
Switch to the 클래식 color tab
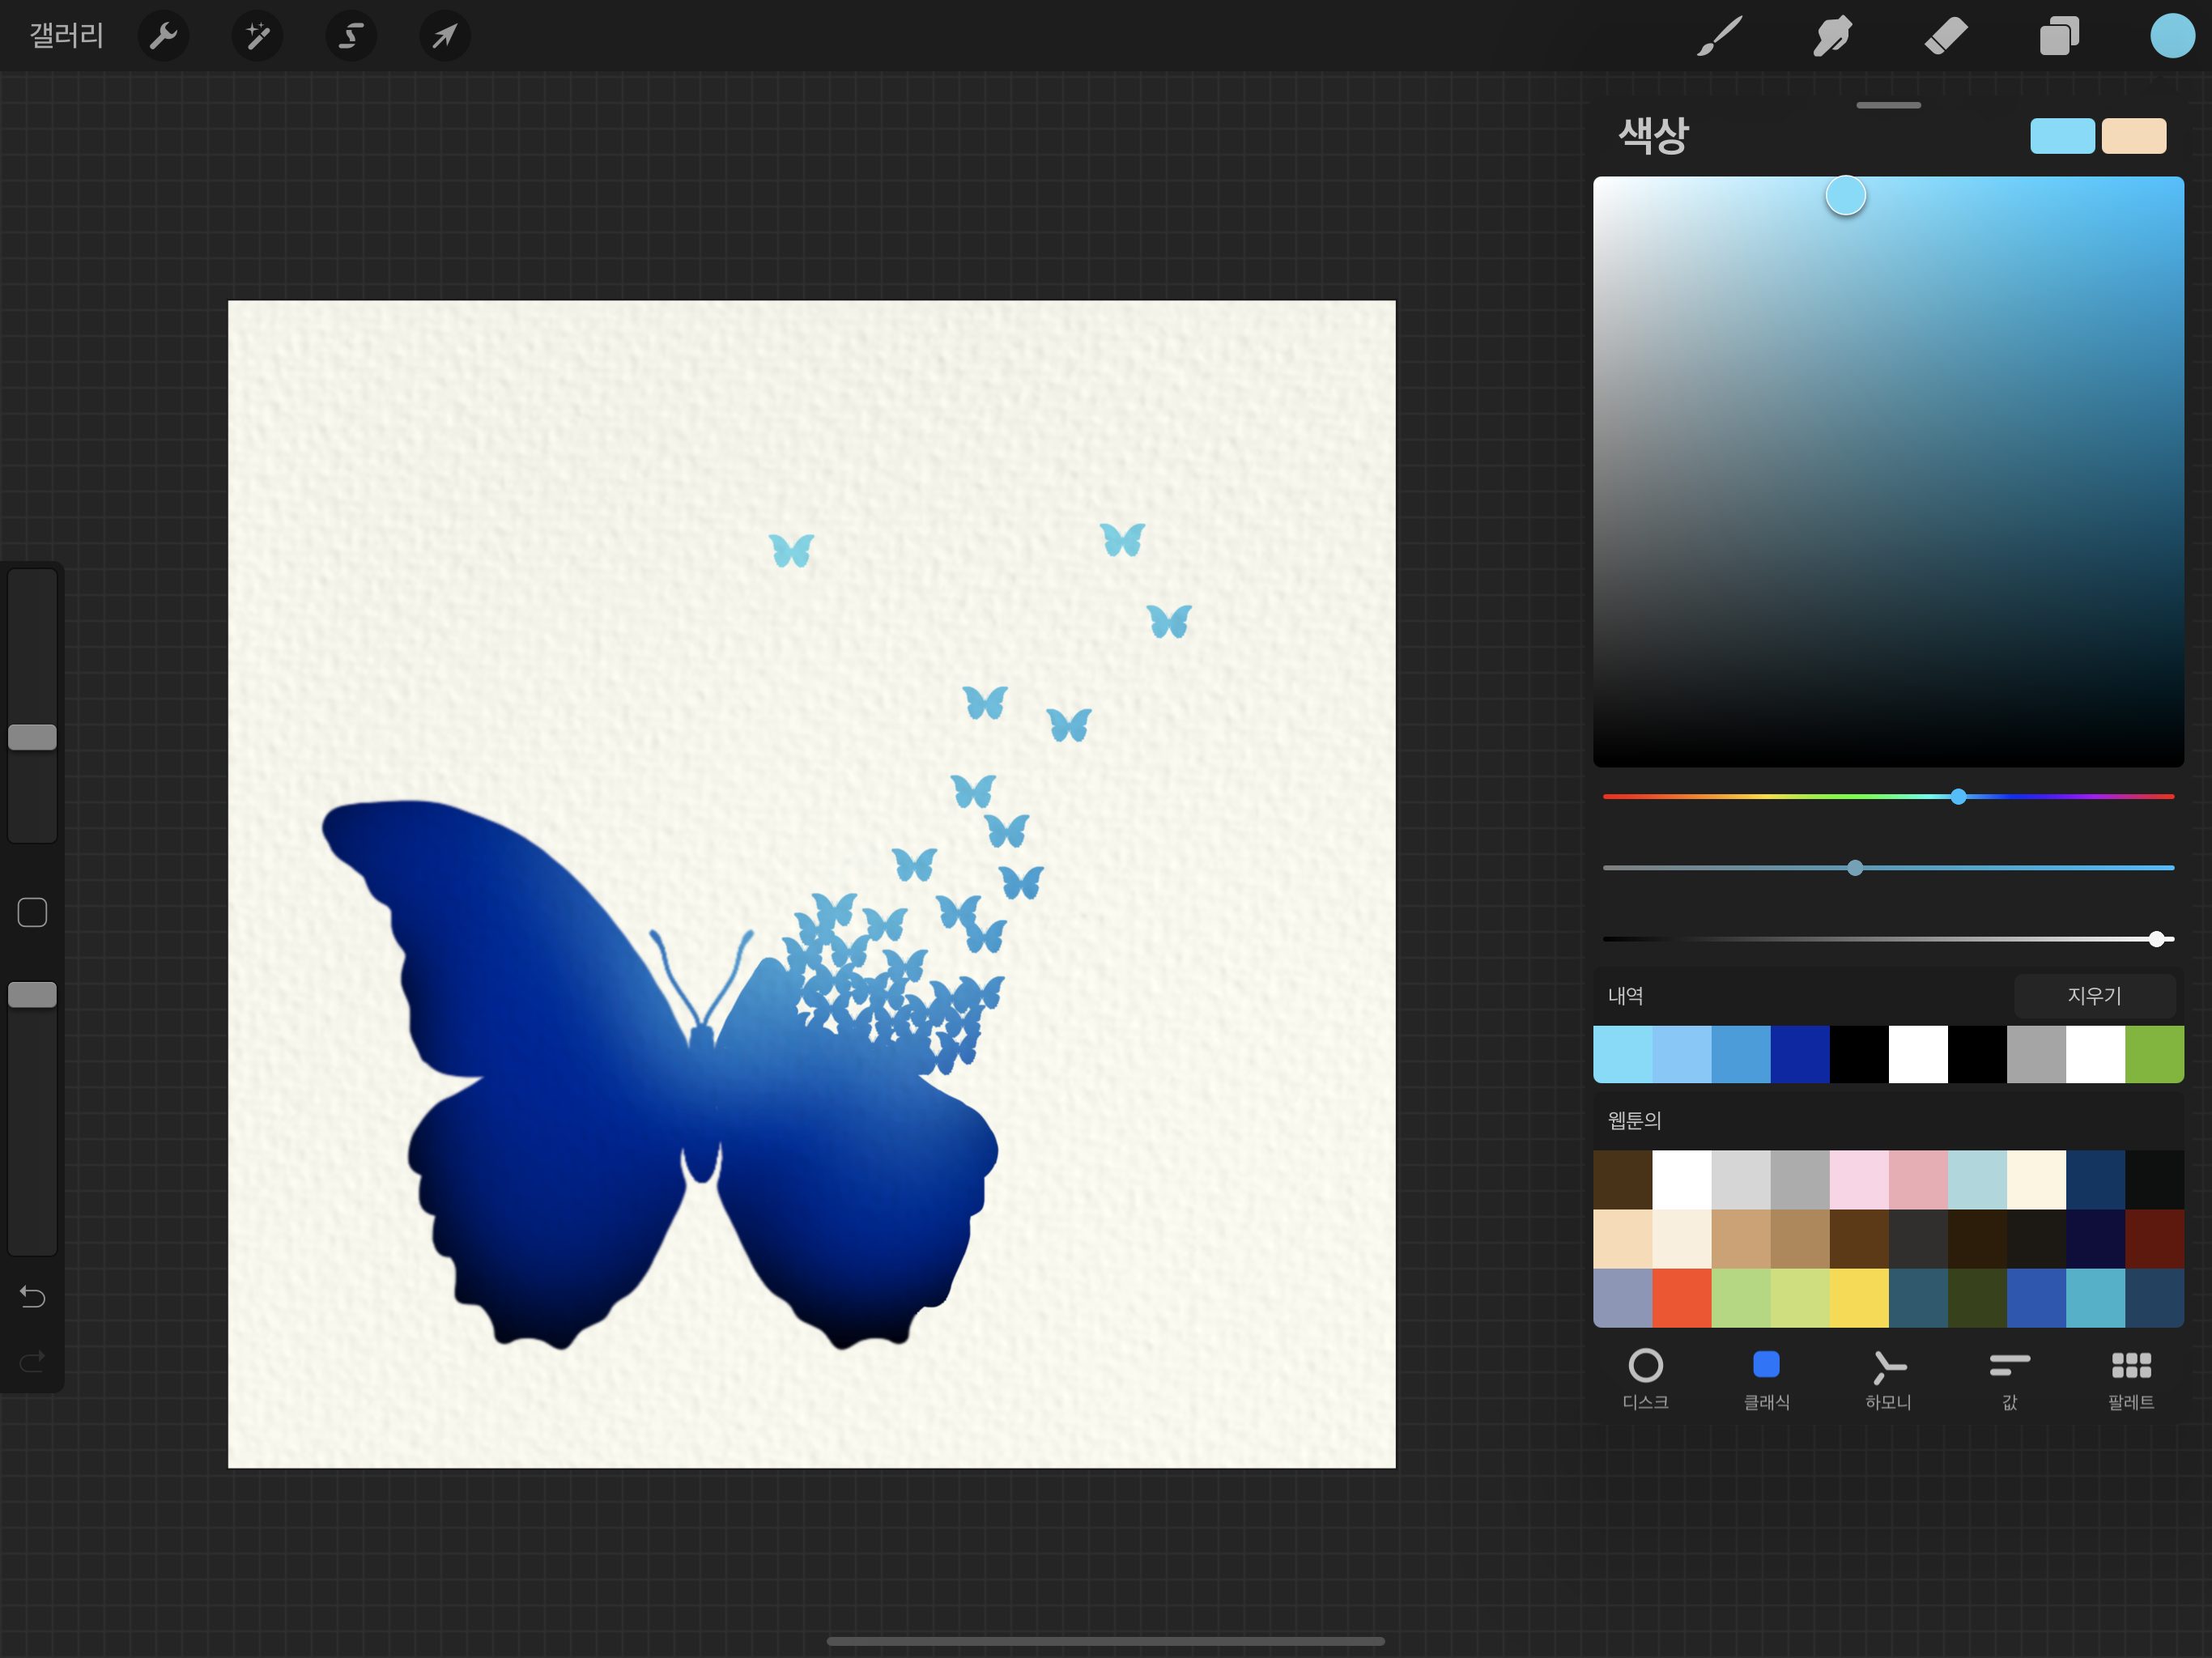pyautogui.click(x=1766, y=1380)
